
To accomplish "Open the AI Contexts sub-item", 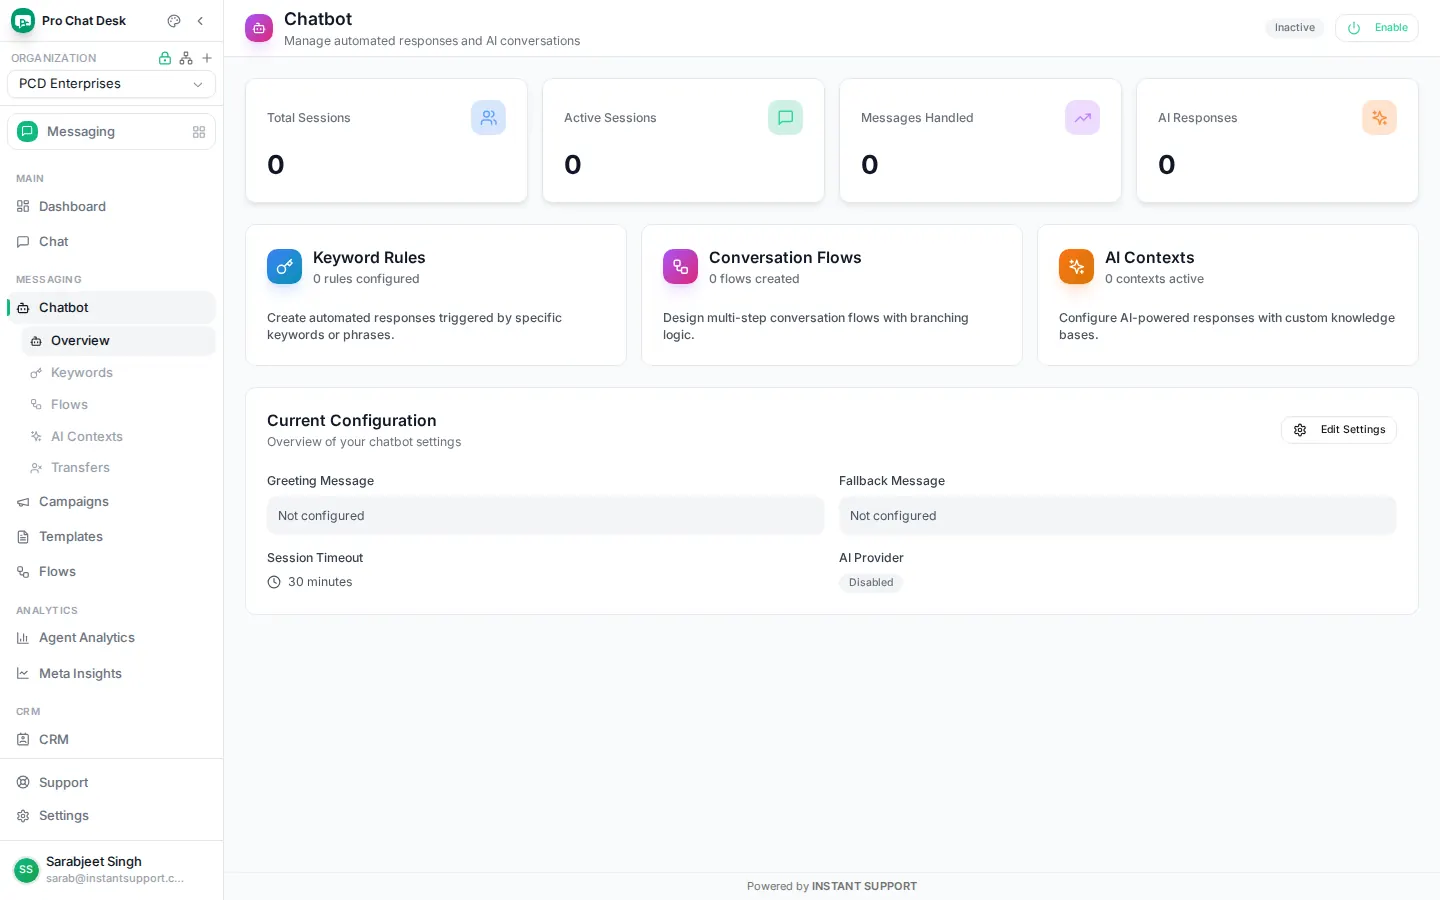I will click(x=118, y=437).
